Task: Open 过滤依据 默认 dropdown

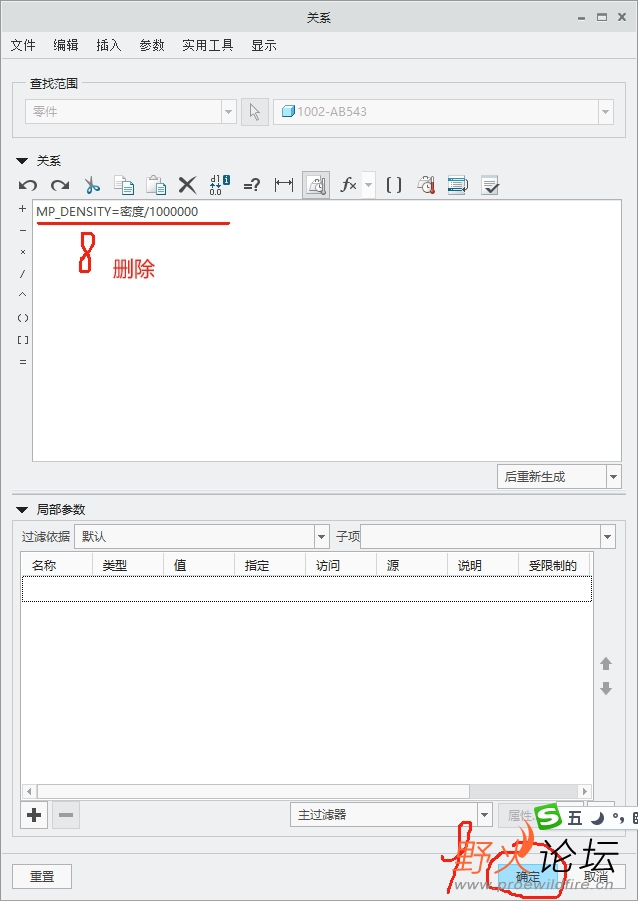Action: click(x=202, y=537)
